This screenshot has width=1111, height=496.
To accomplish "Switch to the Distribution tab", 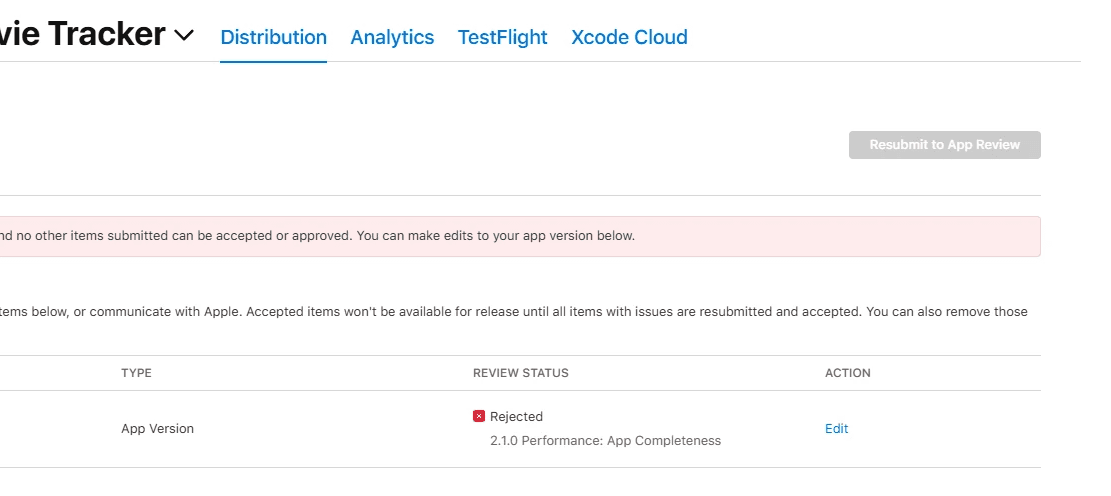I will pos(273,37).
